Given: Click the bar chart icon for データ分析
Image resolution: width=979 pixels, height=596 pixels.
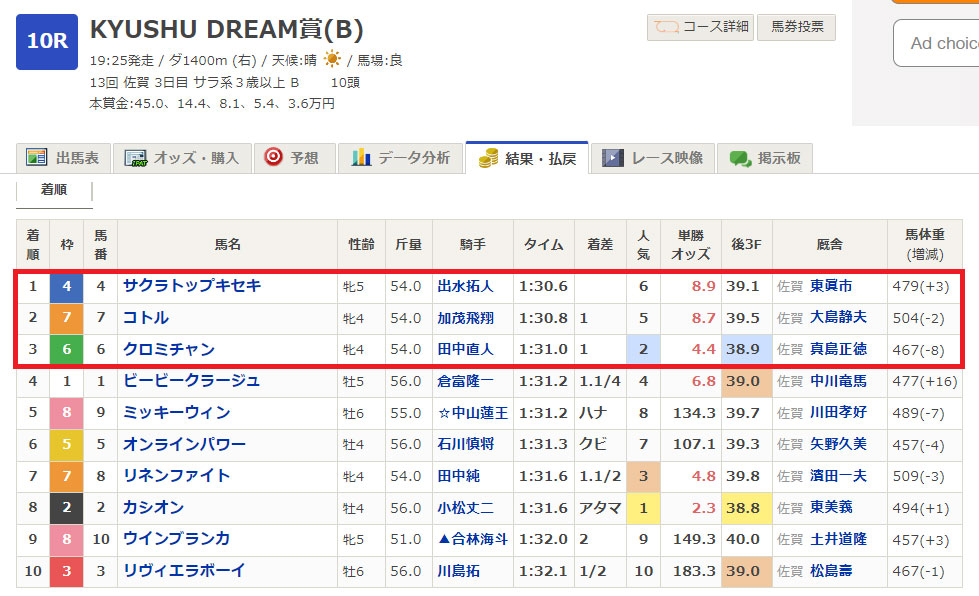Looking at the screenshot, I should [361, 158].
